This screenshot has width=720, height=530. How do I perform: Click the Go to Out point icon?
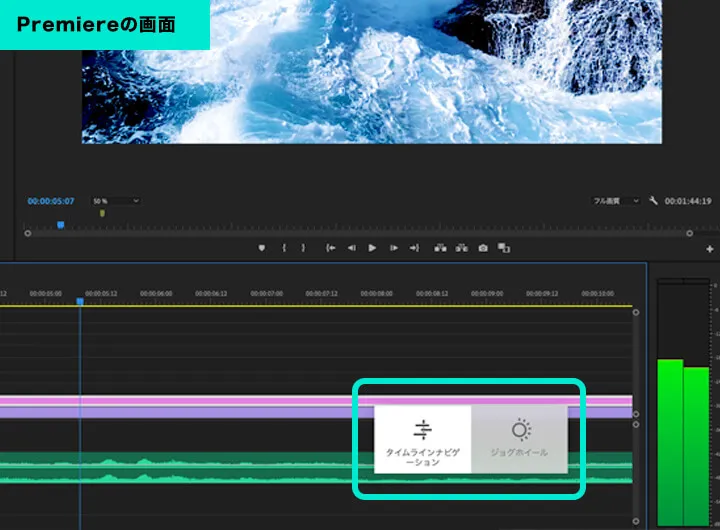pyautogui.click(x=414, y=248)
